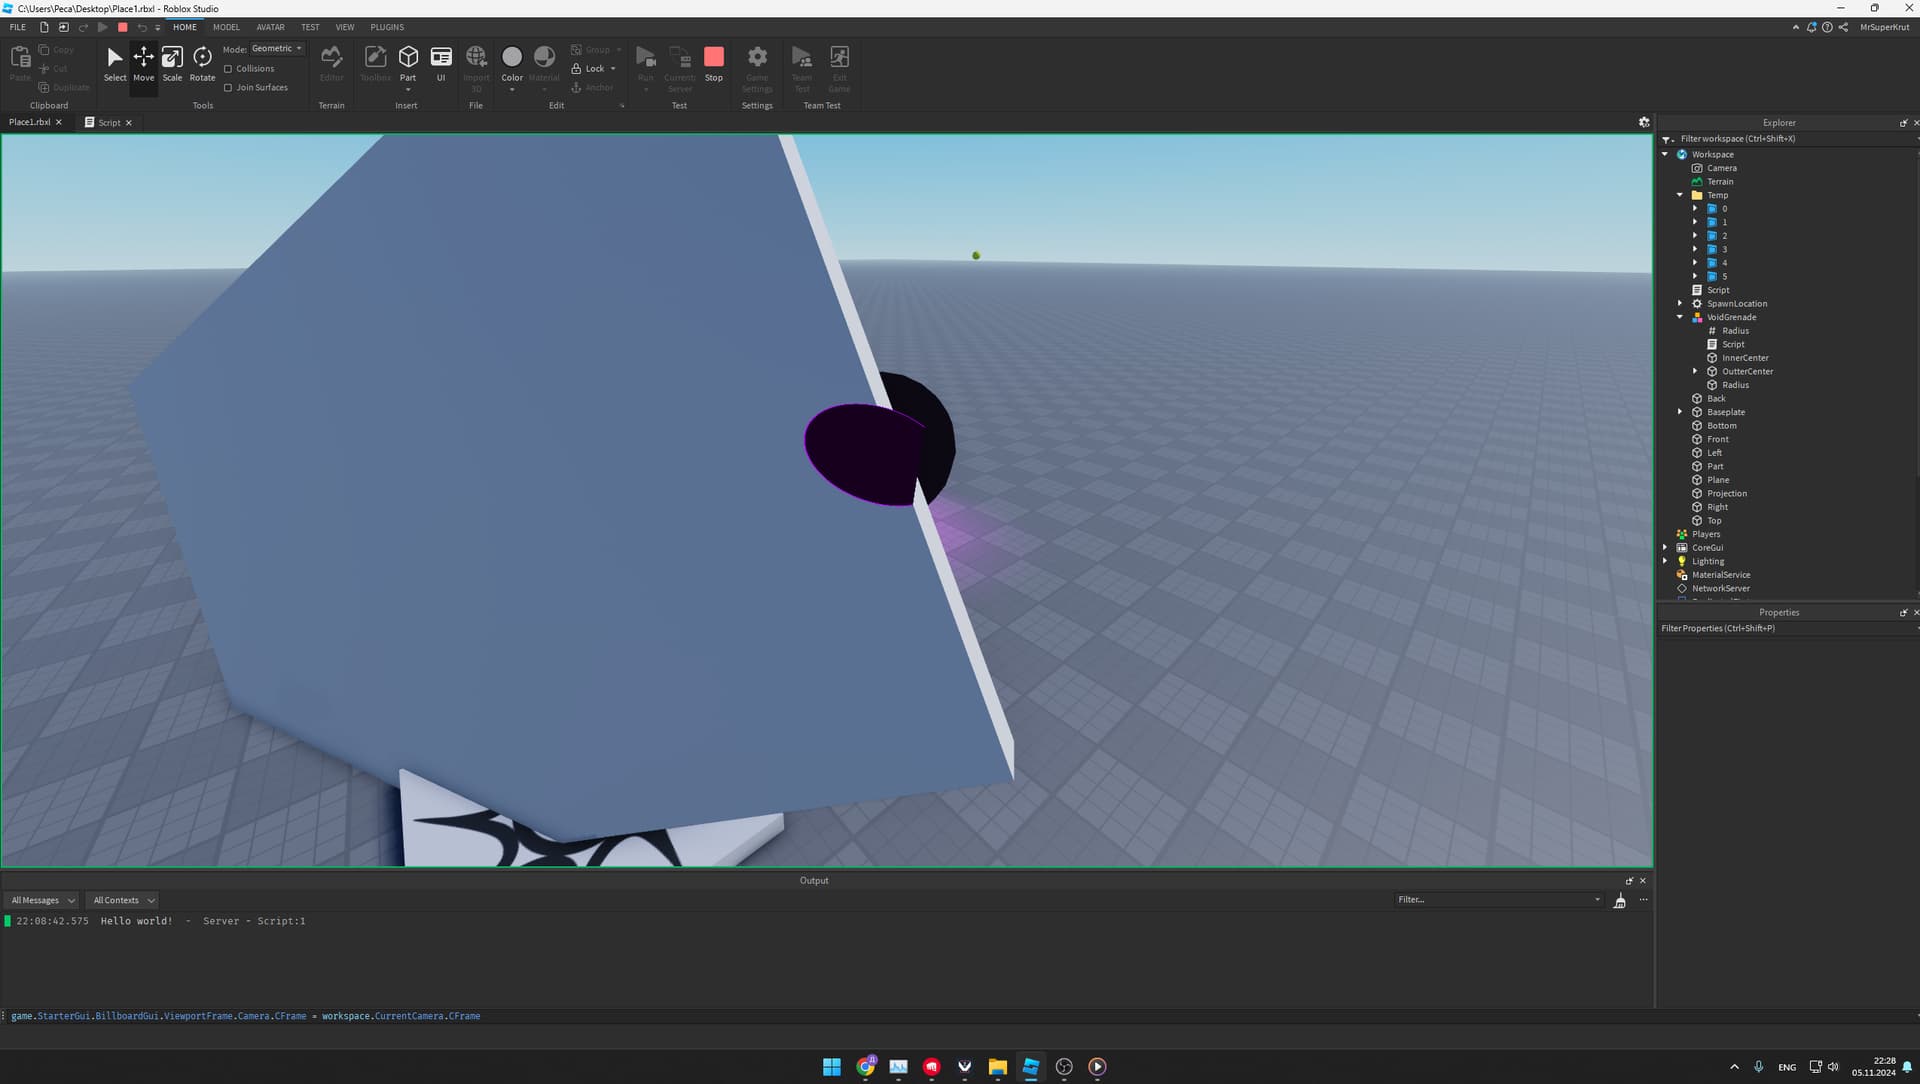Open Game Settings
This screenshot has width=1920, height=1084.
pos(757,62)
